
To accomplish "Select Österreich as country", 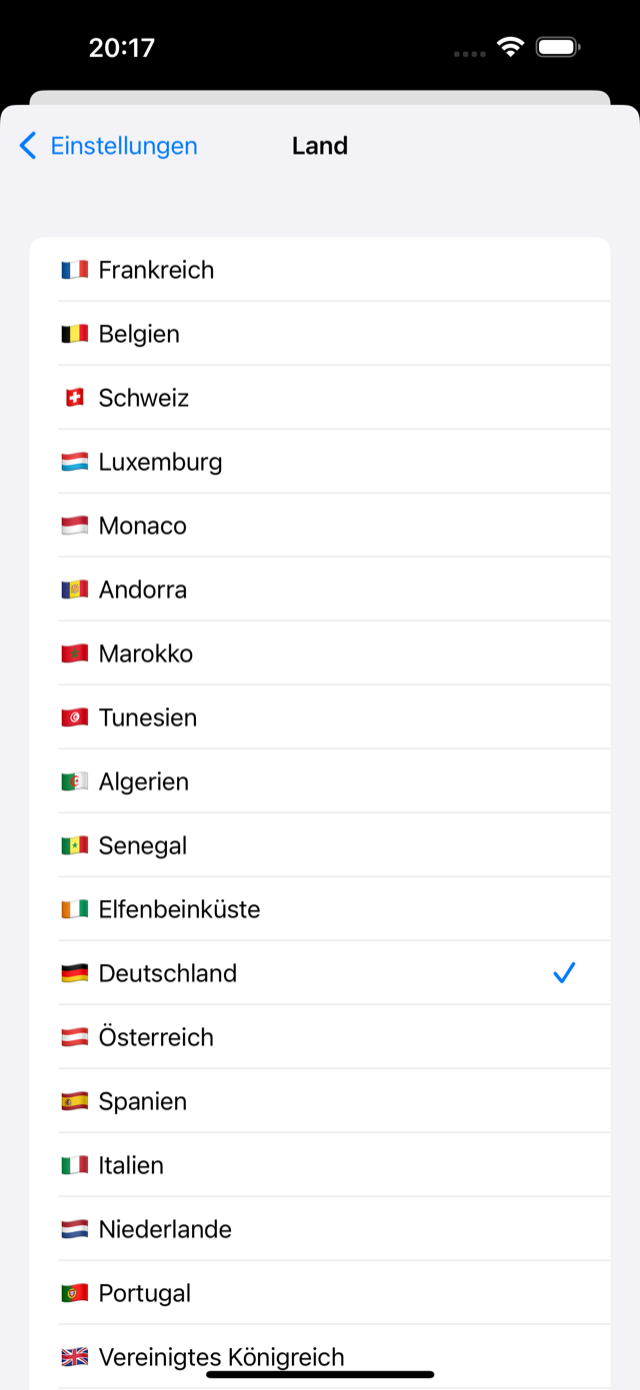I will tap(320, 1037).
